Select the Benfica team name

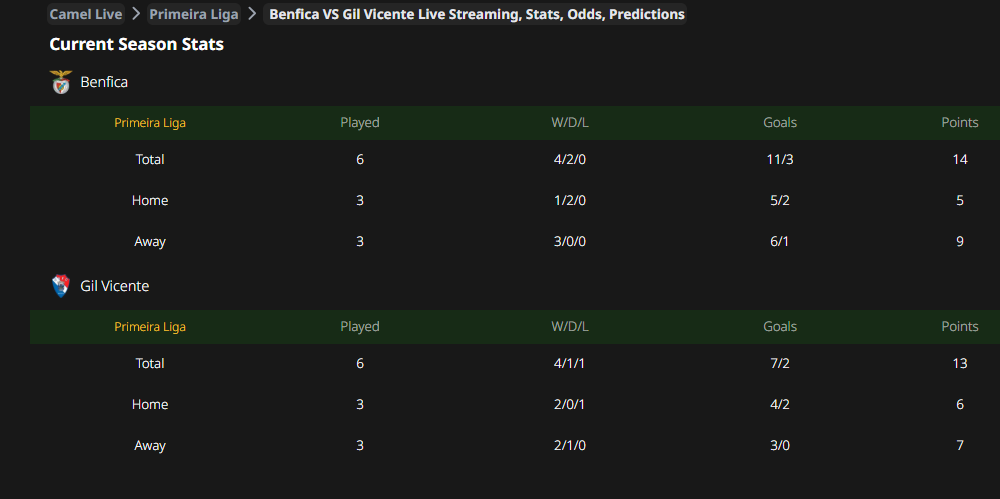(104, 82)
